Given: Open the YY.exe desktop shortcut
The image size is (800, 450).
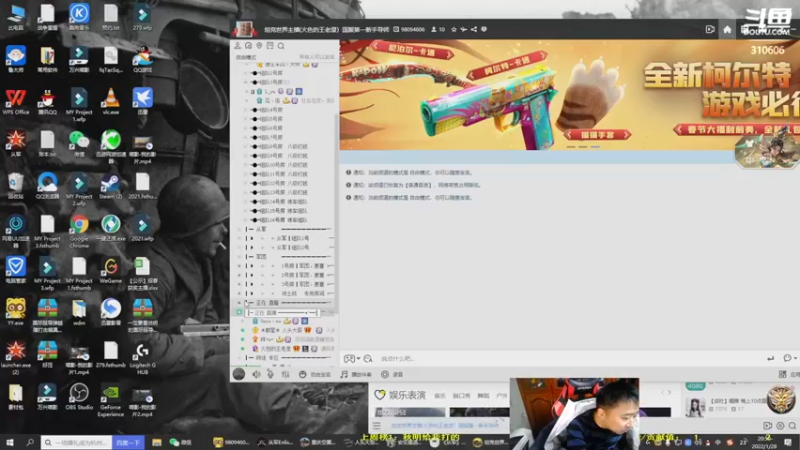Looking at the screenshot, I should (x=16, y=312).
